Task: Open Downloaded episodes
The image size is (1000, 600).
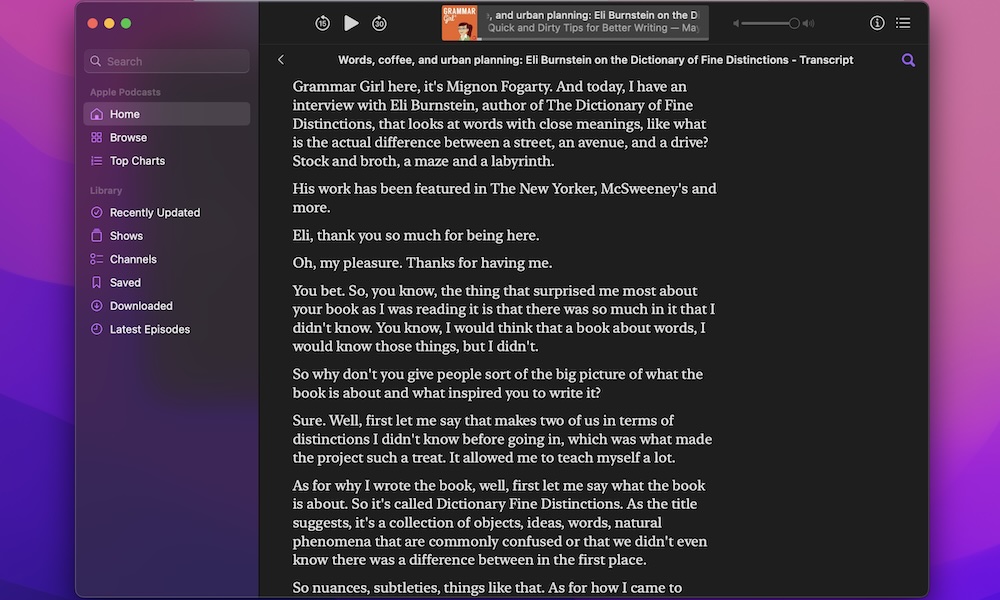Action: click(166, 306)
